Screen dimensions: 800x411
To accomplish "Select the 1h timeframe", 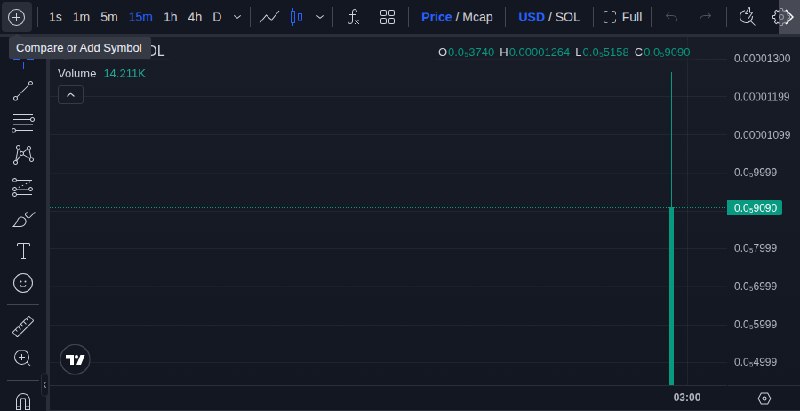I will (x=170, y=17).
